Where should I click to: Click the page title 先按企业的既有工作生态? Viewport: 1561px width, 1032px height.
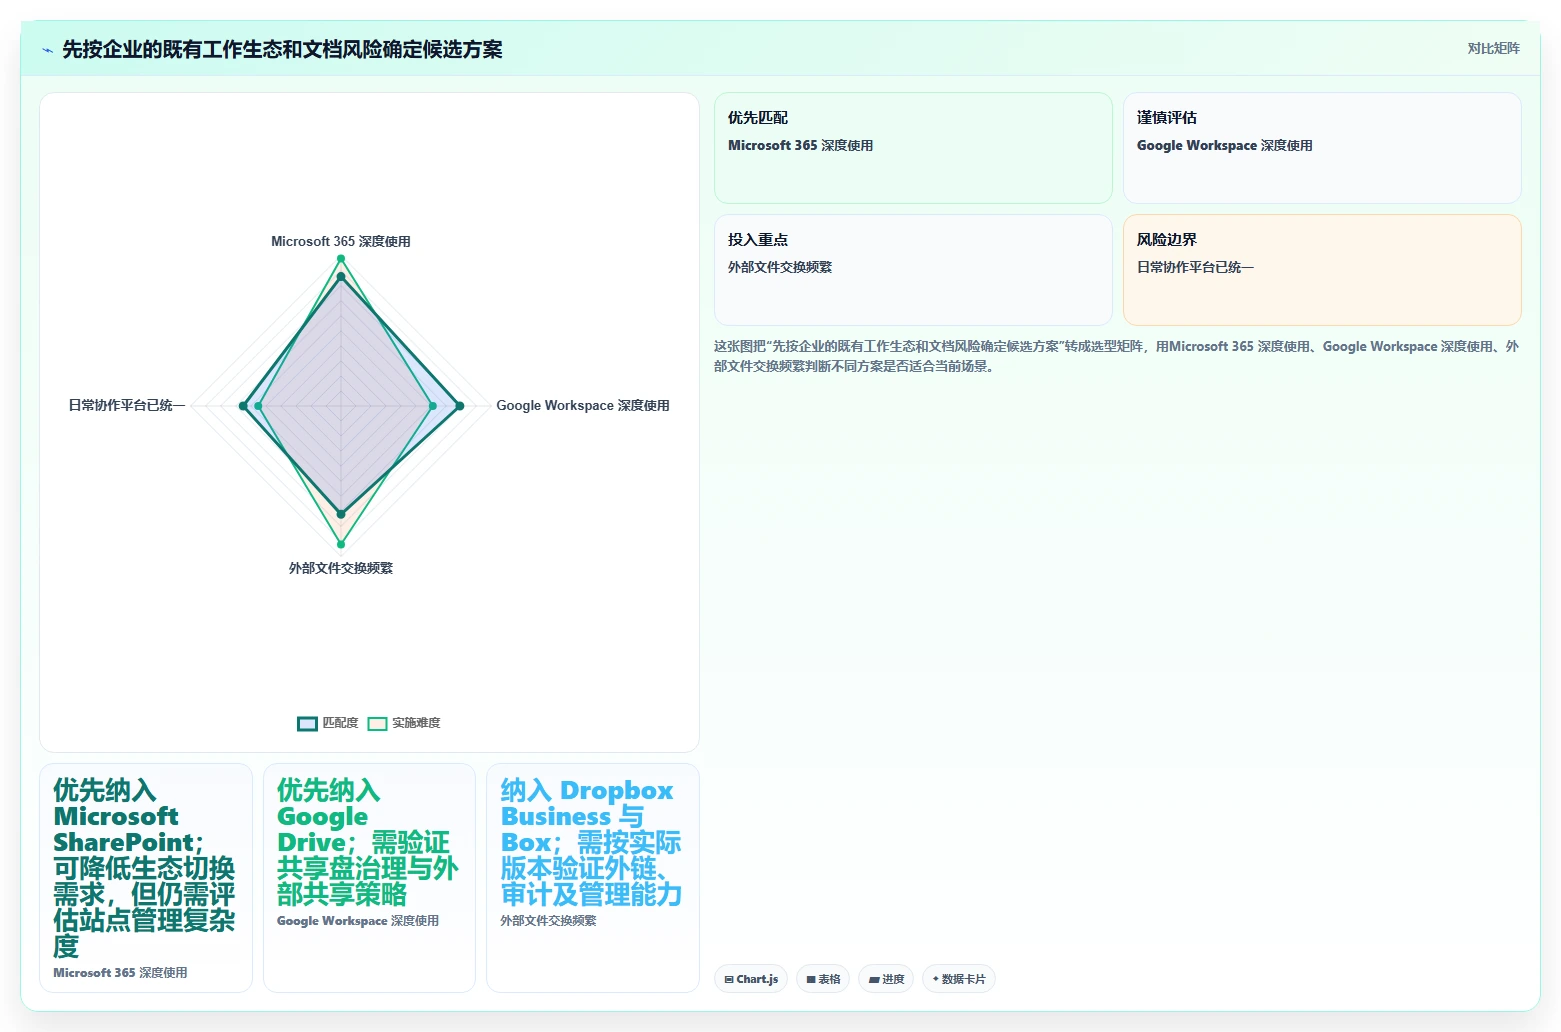pyautogui.click(x=282, y=50)
